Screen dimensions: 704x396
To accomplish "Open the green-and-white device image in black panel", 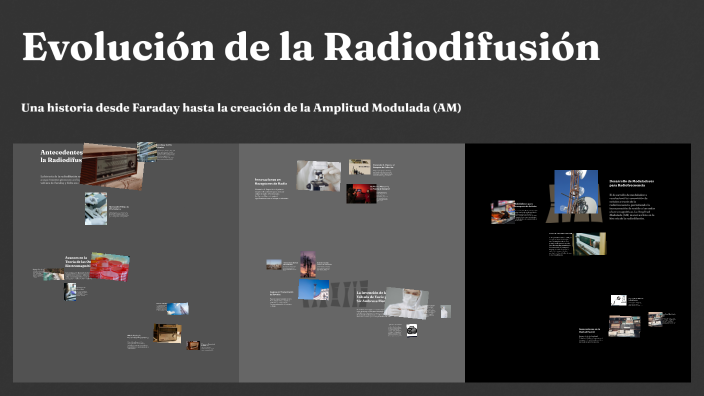I will 590,244.
